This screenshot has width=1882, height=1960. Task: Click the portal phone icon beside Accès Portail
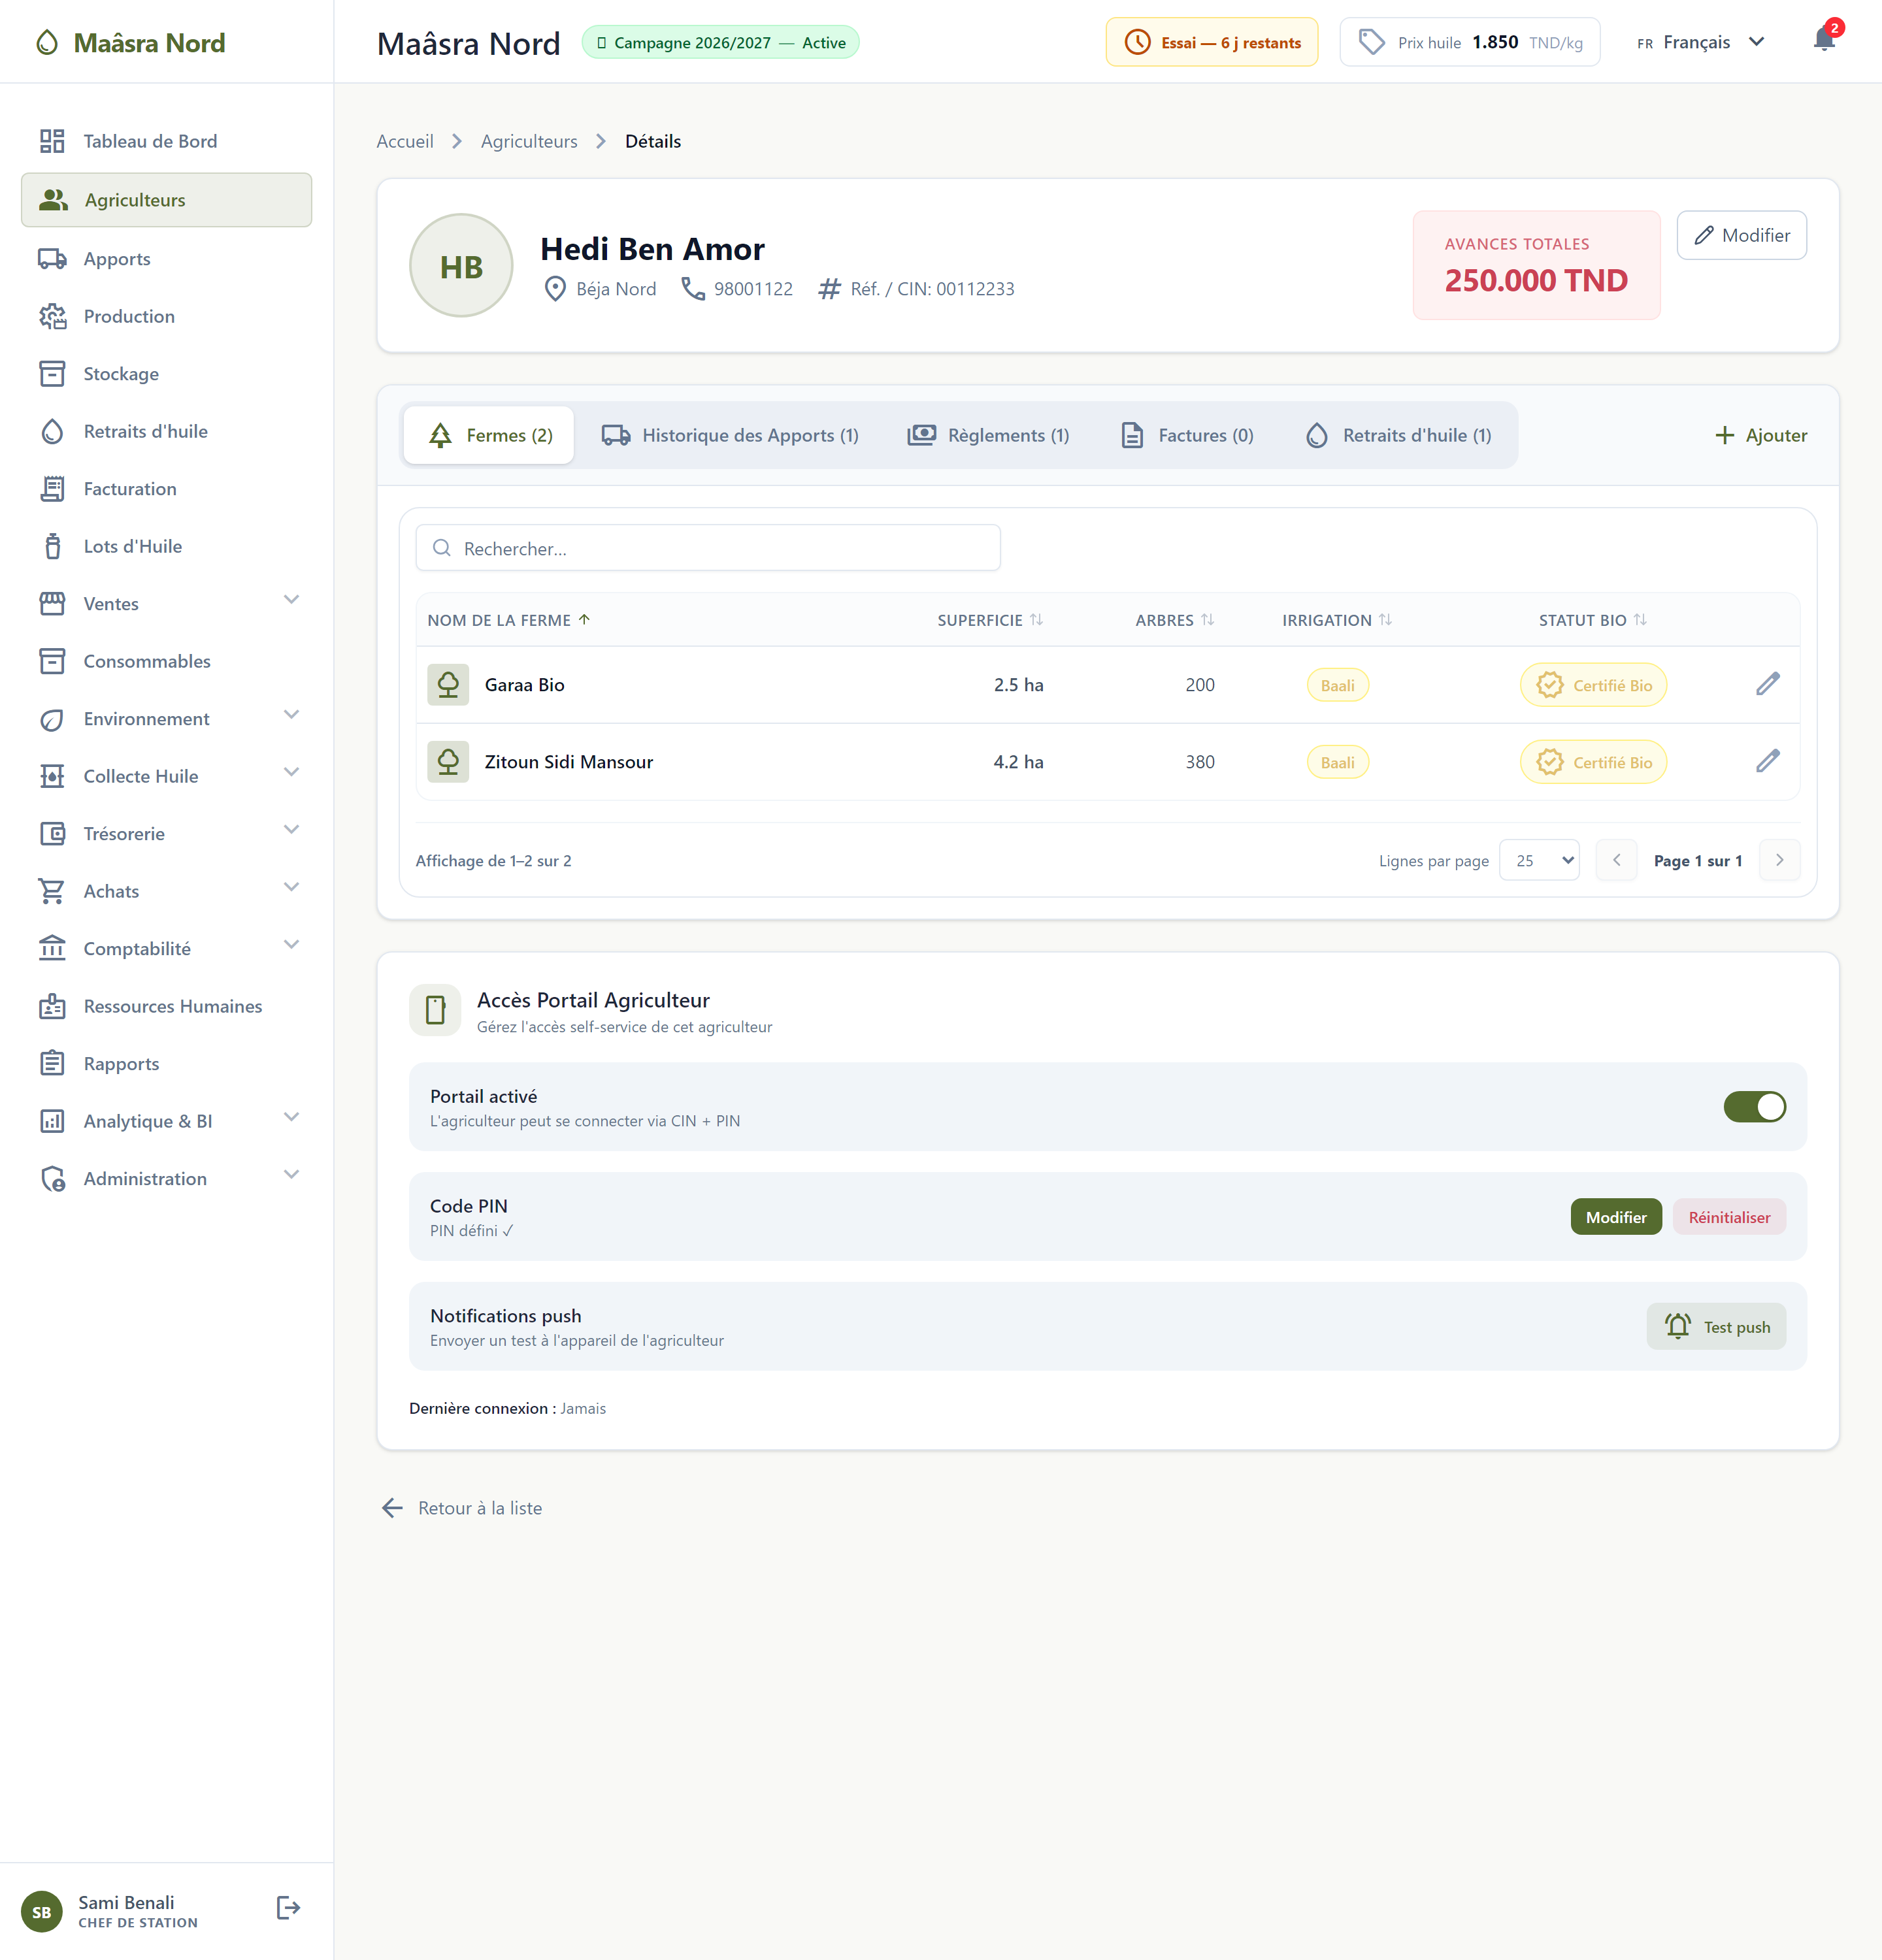click(435, 1010)
